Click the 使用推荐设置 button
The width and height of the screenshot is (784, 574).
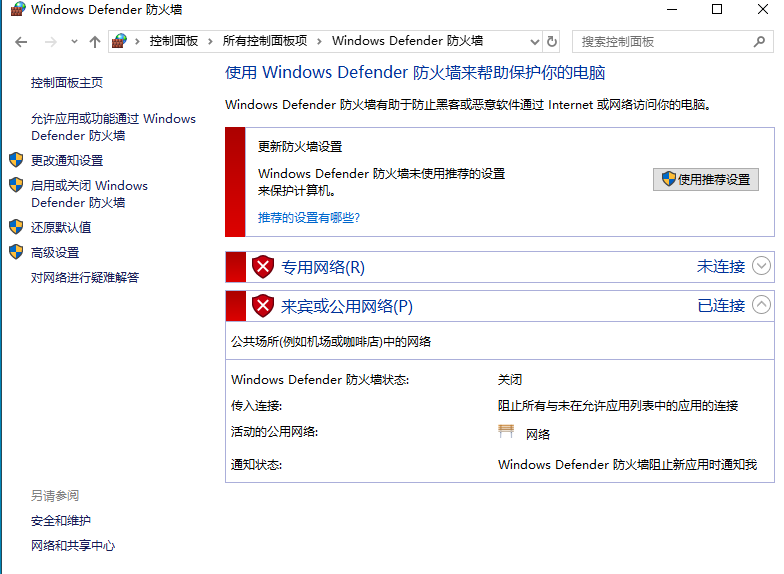click(x=706, y=180)
